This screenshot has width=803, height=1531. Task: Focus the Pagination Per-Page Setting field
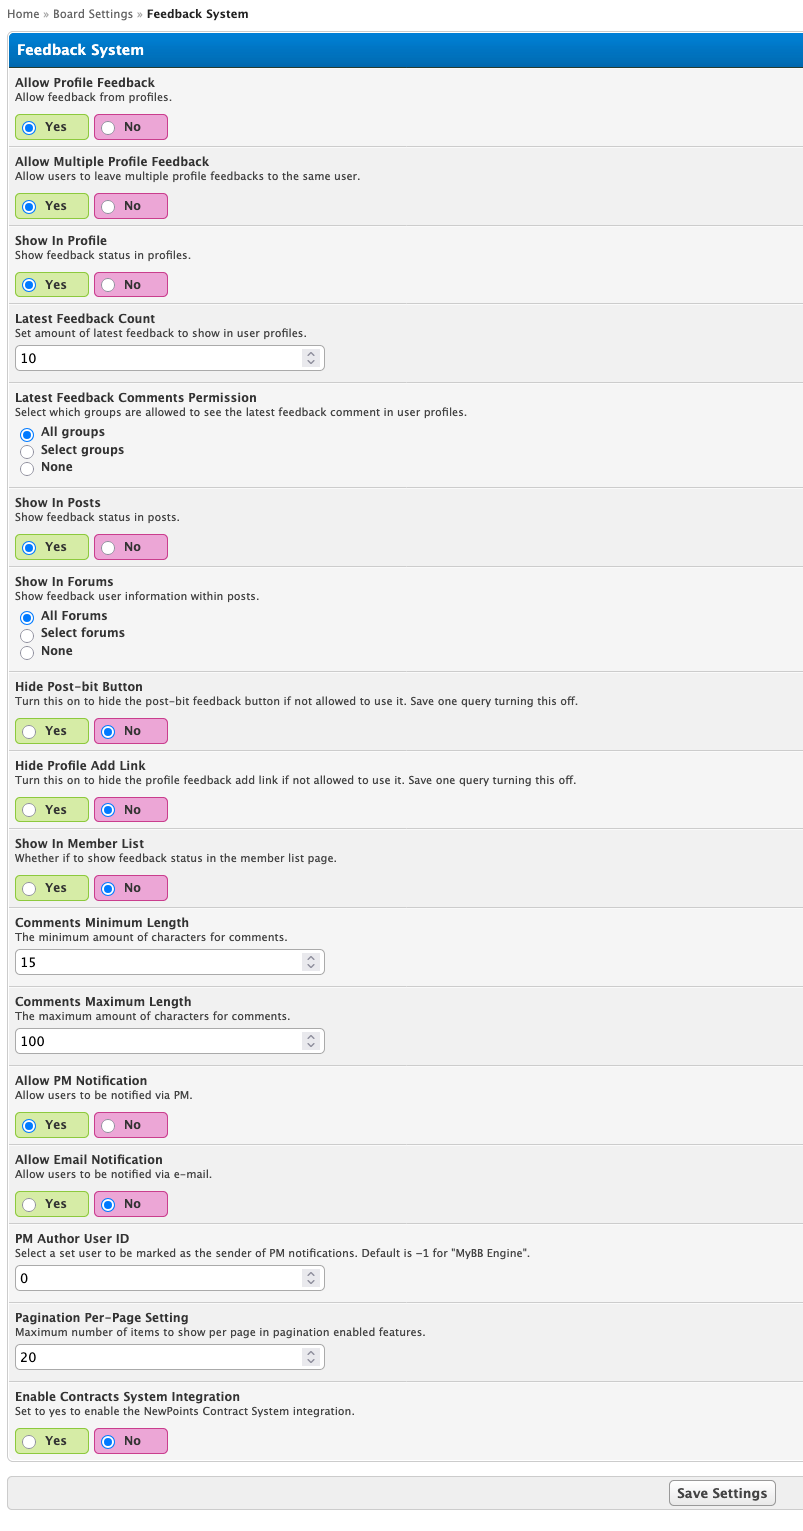pos(170,1357)
